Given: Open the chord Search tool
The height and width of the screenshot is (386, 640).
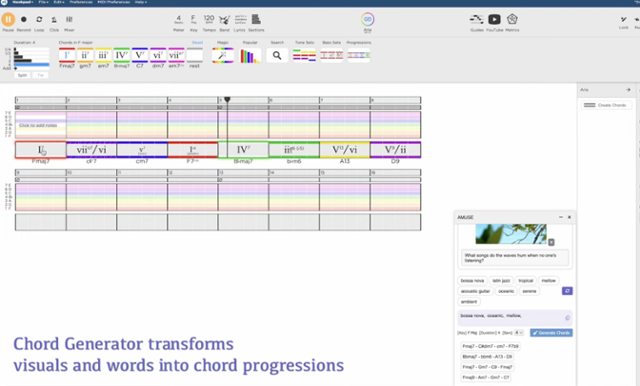Looking at the screenshot, I should (277, 55).
